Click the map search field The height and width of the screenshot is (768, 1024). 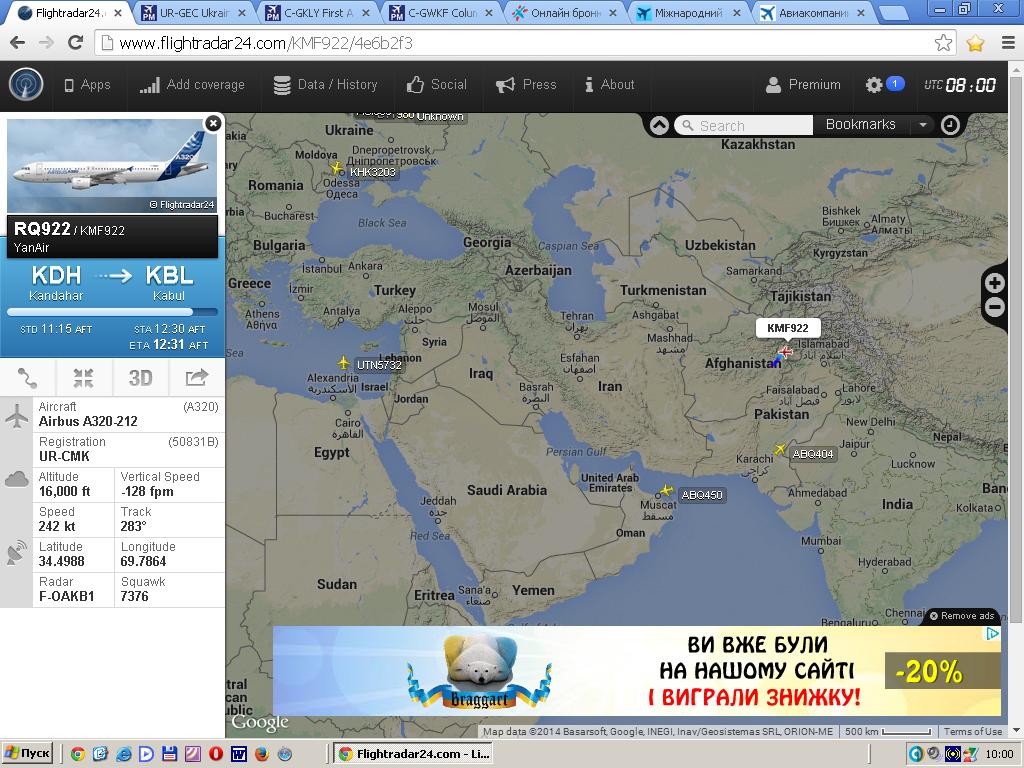[x=744, y=125]
